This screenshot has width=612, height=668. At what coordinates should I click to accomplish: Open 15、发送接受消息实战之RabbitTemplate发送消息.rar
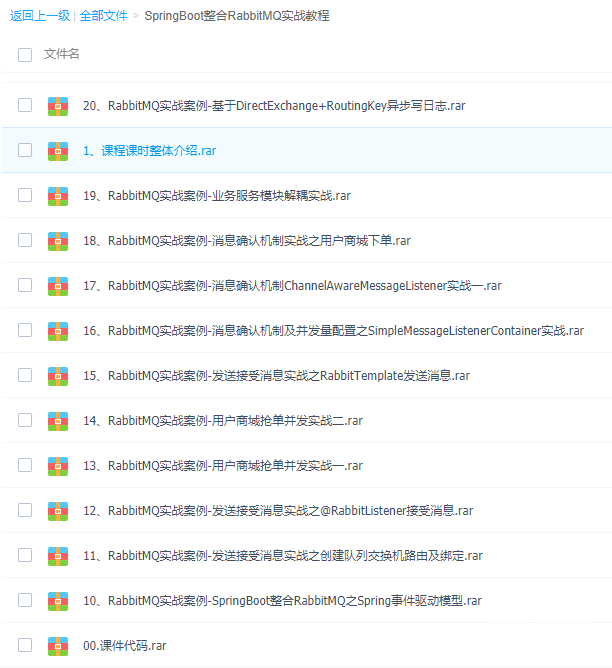(276, 376)
